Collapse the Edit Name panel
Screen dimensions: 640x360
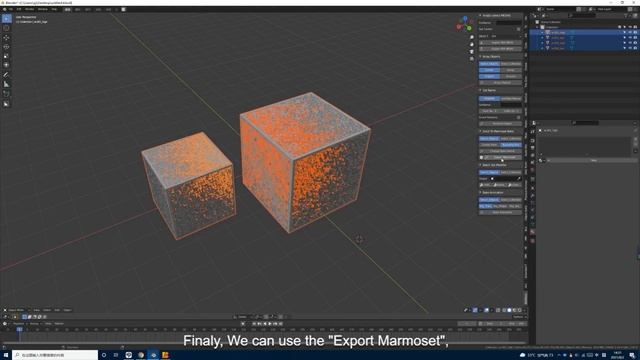480,90
